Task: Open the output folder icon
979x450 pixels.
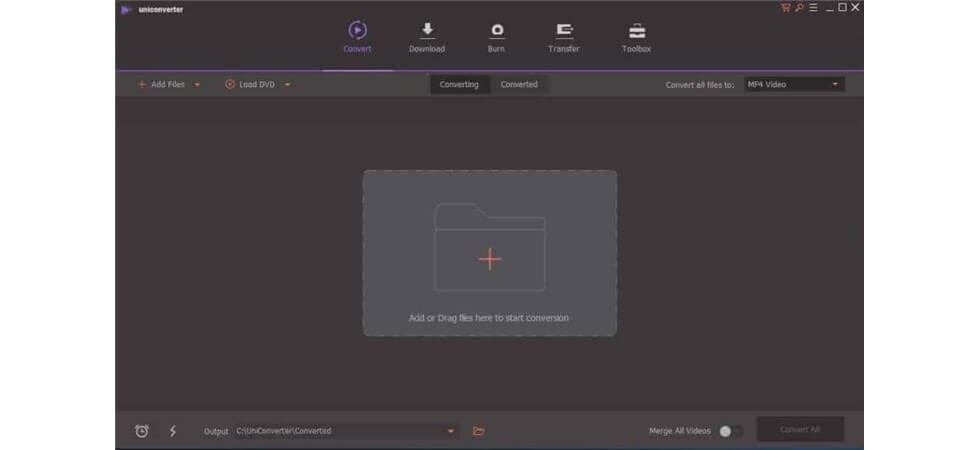Action: point(479,431)
